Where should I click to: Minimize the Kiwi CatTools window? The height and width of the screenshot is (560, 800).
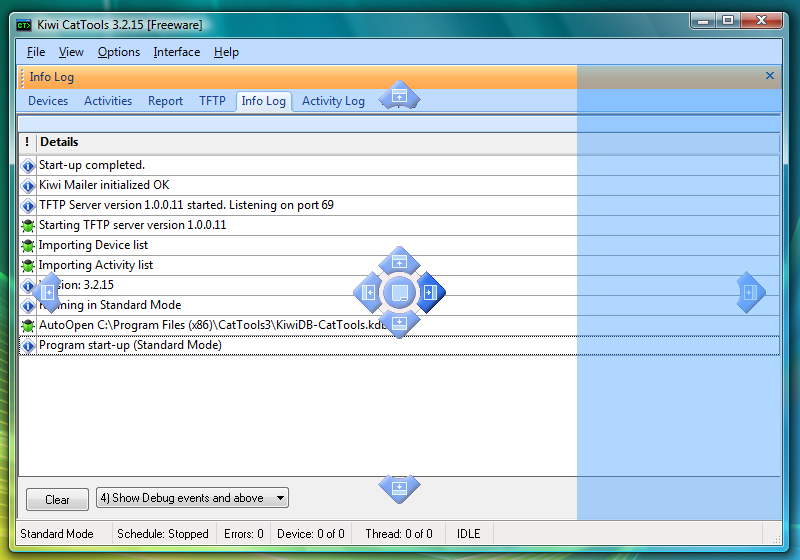click(703, 21)
